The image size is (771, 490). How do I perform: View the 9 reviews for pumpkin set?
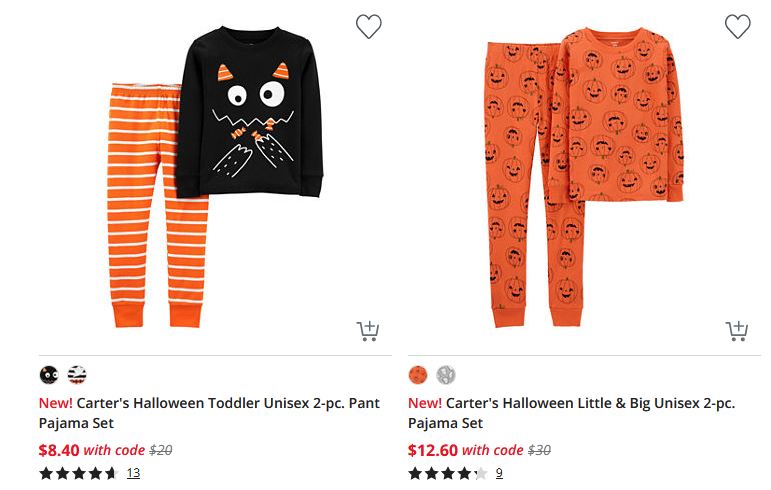point(499,473)
